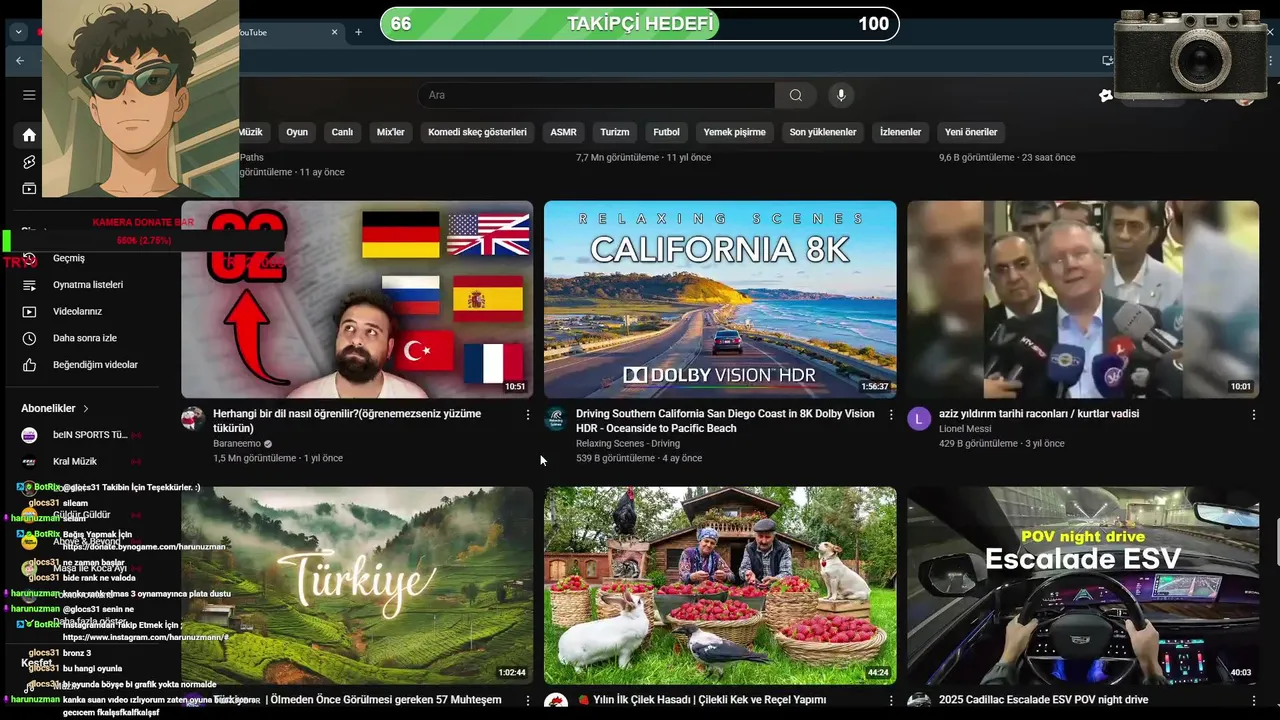Select the Futbol filter chip

666,132
